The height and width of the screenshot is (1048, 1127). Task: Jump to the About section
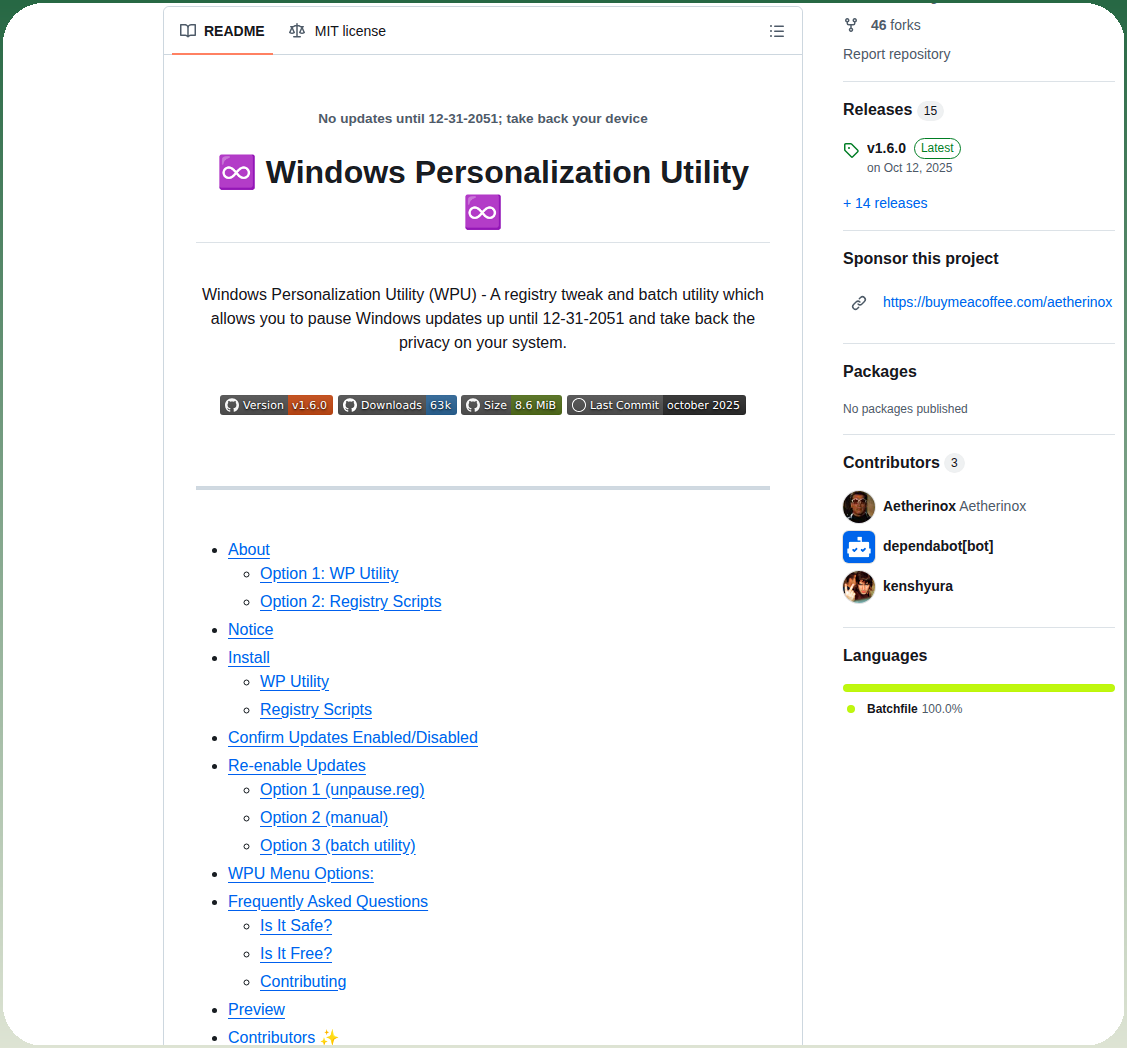pos(249,550)
